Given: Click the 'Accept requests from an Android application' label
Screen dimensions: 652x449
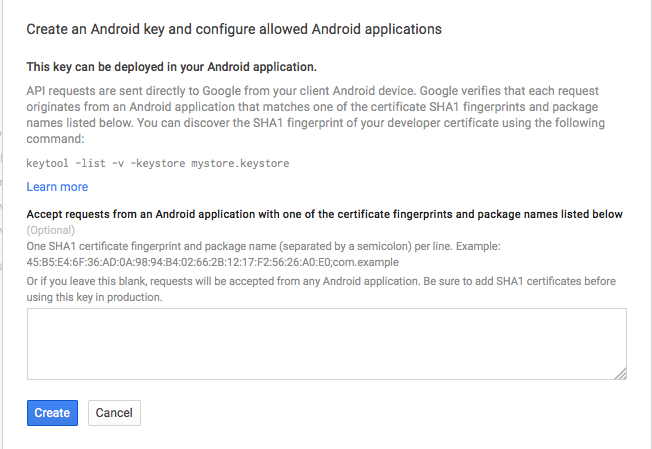Looking at the screenshot, I should (x=324, y=215).
